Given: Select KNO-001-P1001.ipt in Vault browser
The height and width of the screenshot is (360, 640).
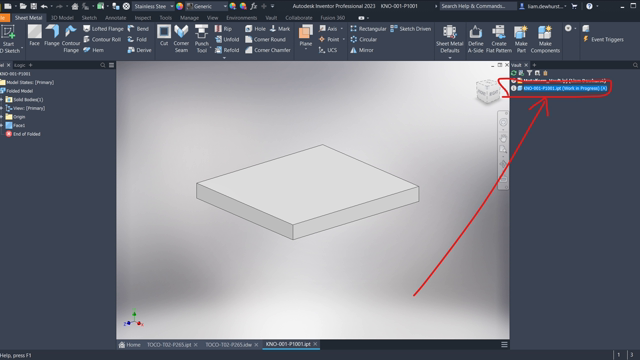Looking at the screenshot, I should [565, 88].
